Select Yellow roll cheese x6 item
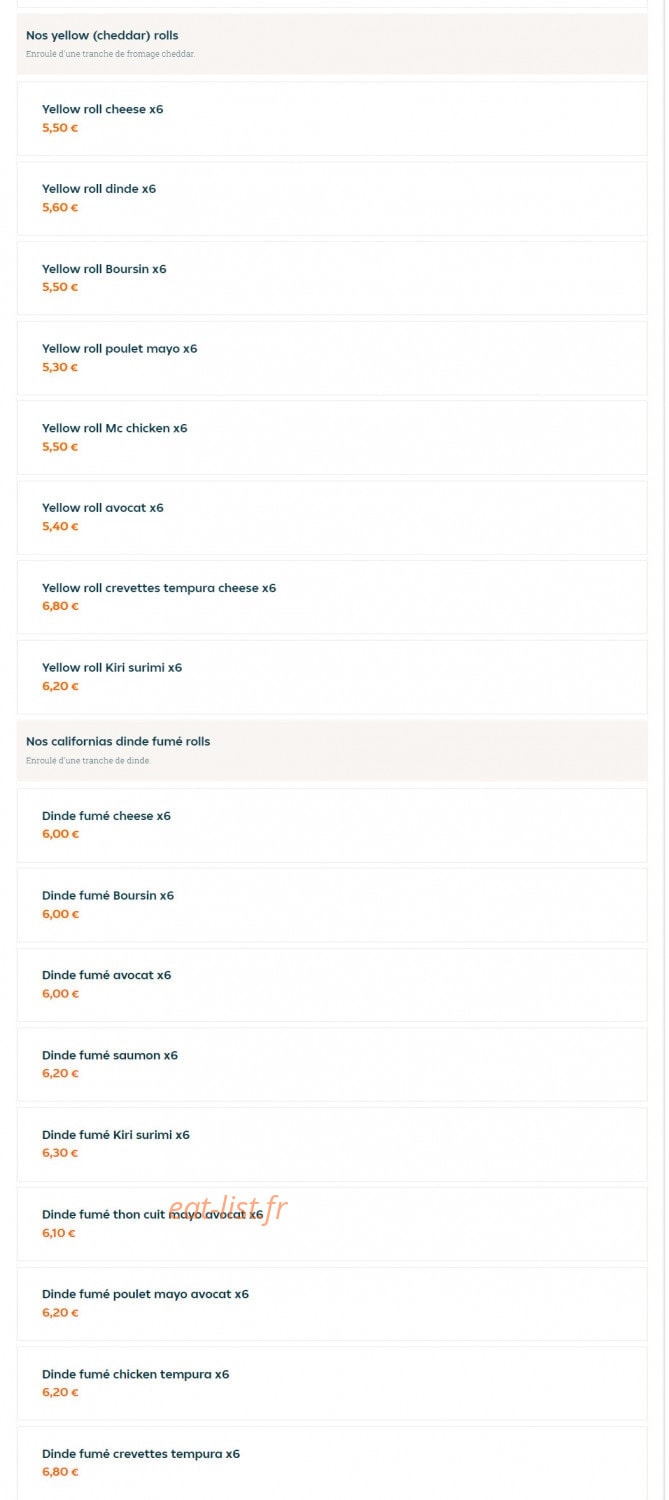669x1500 pixels. point(332,118)
